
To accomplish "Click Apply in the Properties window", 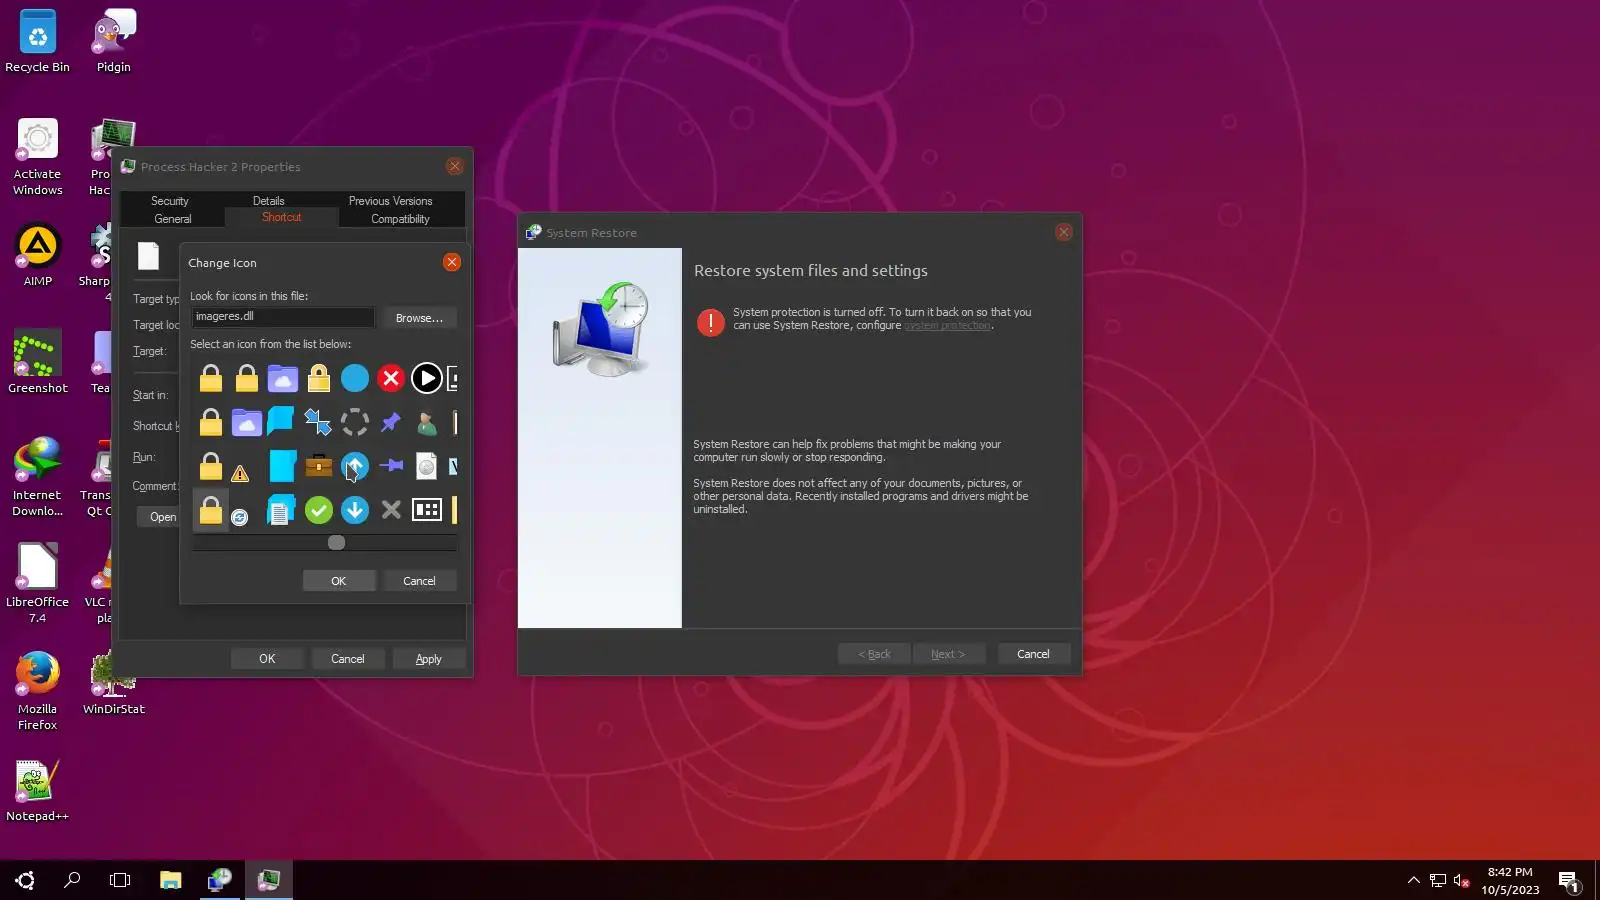I will pyautogui.click(x=428, y=659).
